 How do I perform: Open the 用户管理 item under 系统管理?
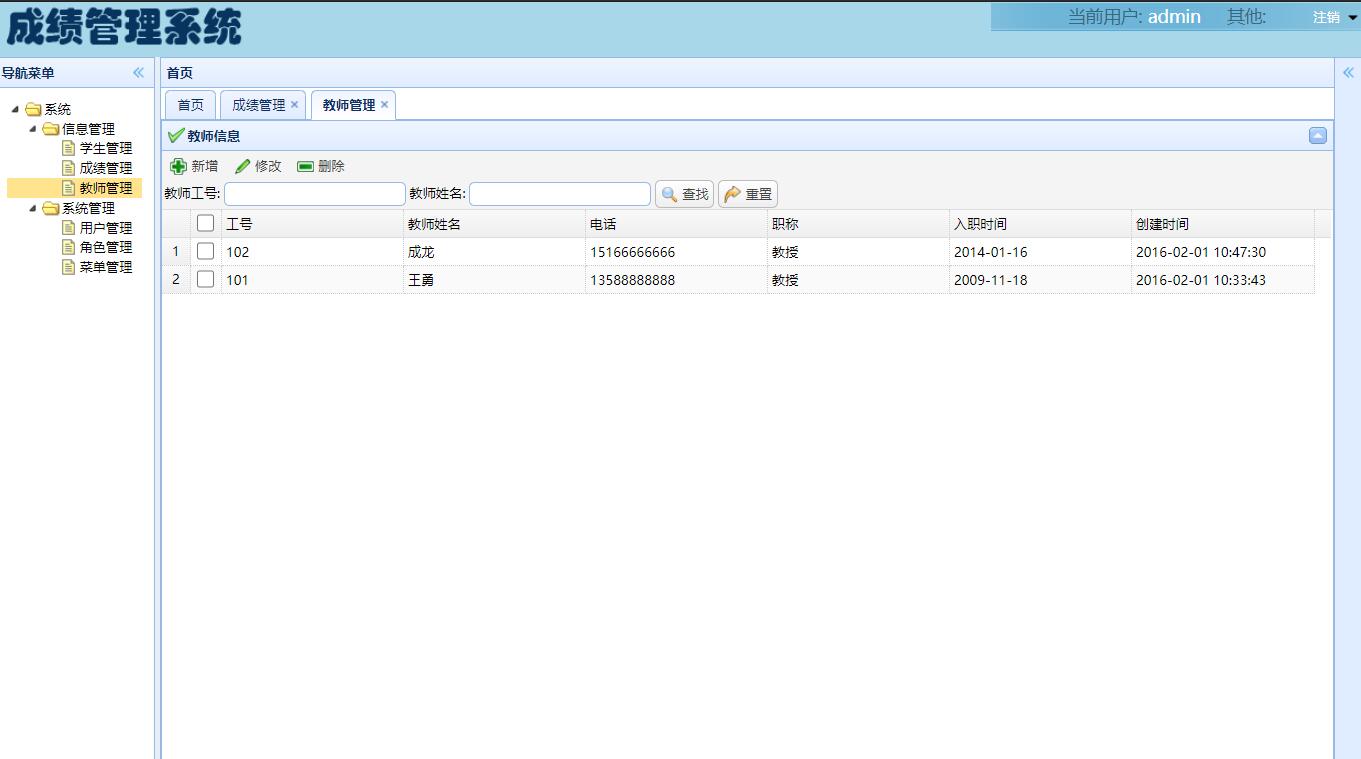[105, 227]
